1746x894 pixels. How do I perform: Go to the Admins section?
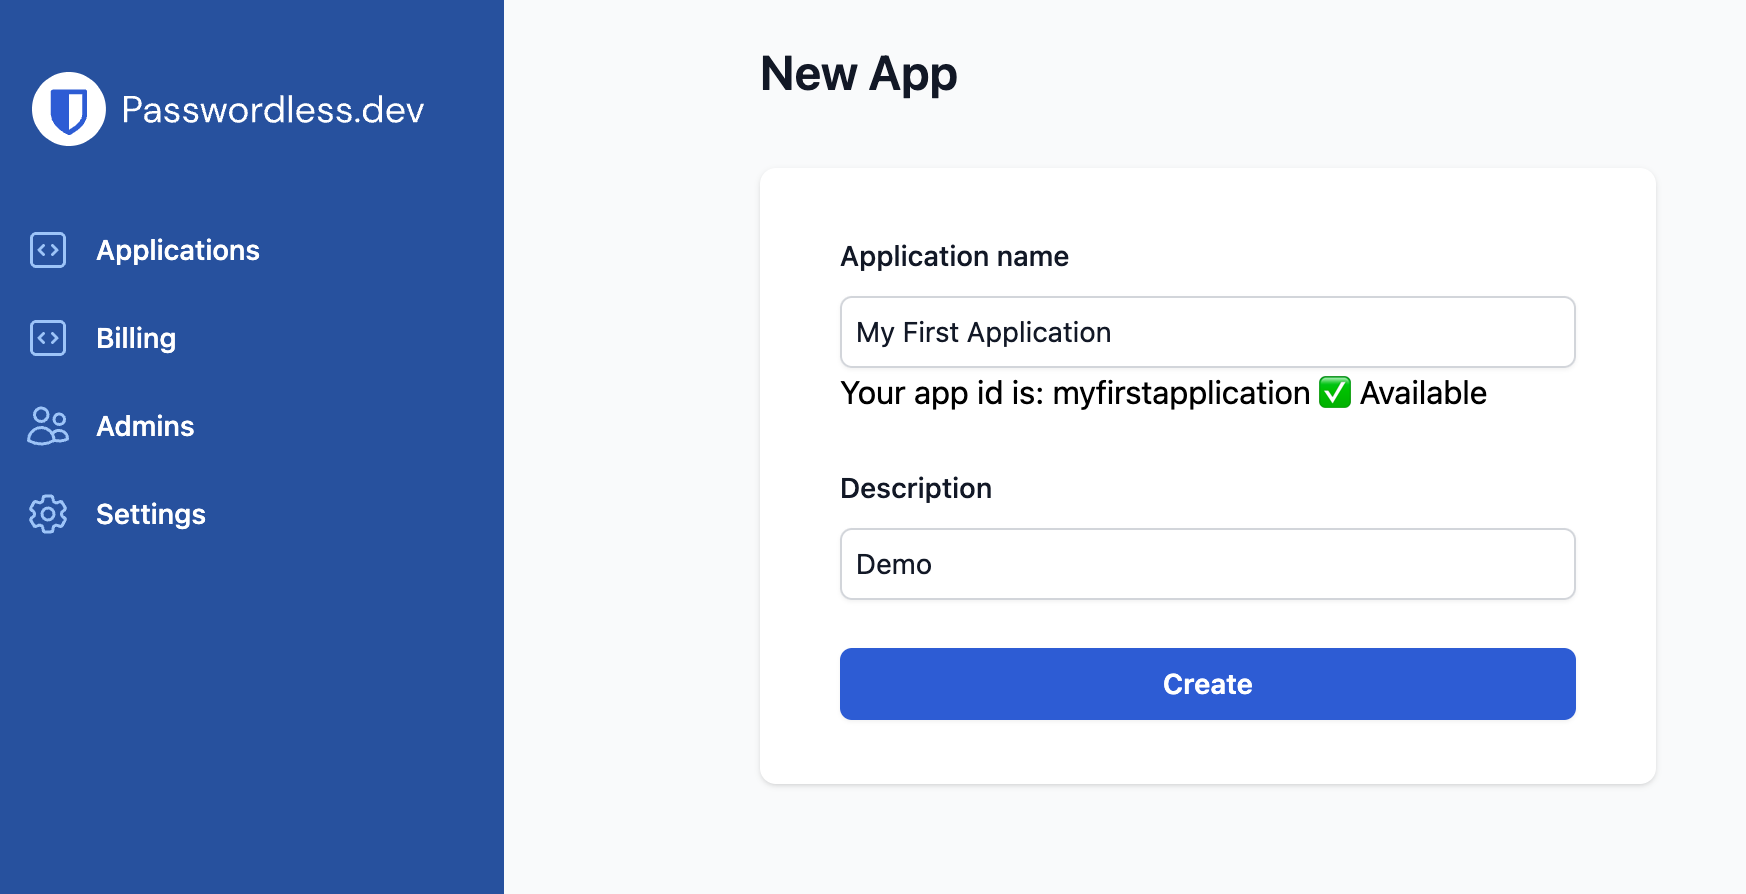pos(145,426)
